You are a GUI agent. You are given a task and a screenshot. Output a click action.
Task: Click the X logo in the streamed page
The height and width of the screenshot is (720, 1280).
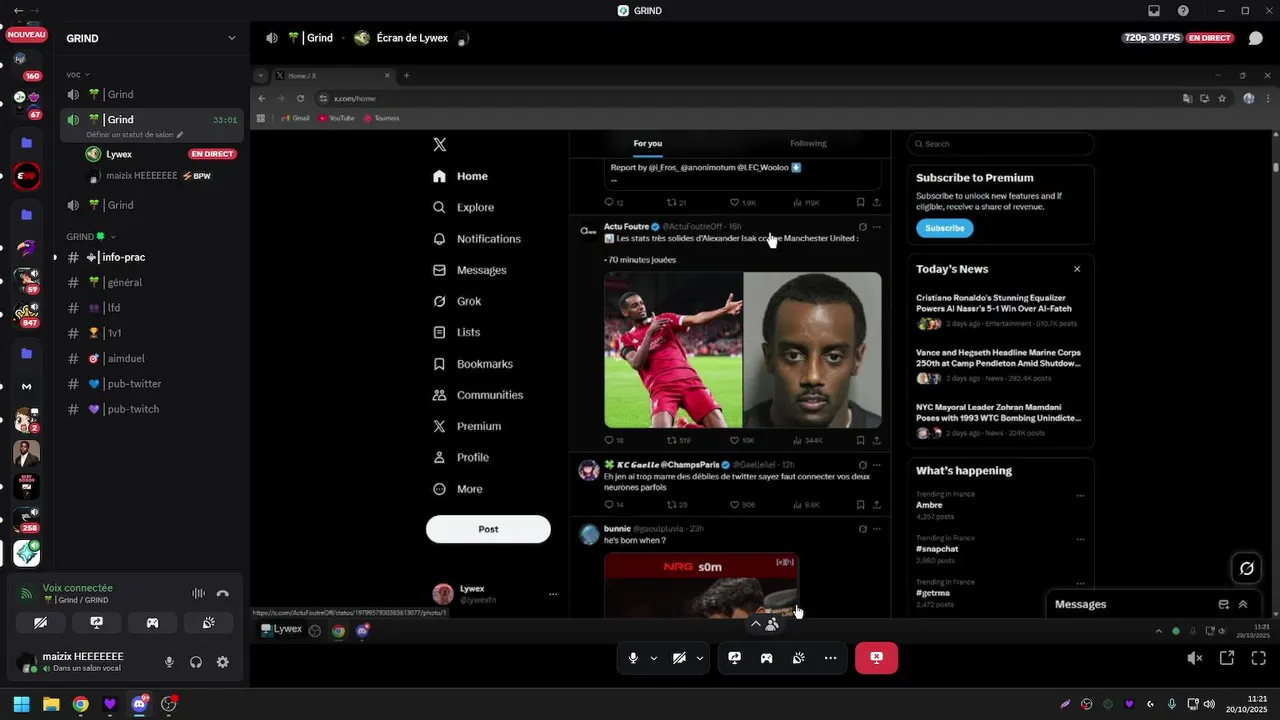[x=439, y=144]
